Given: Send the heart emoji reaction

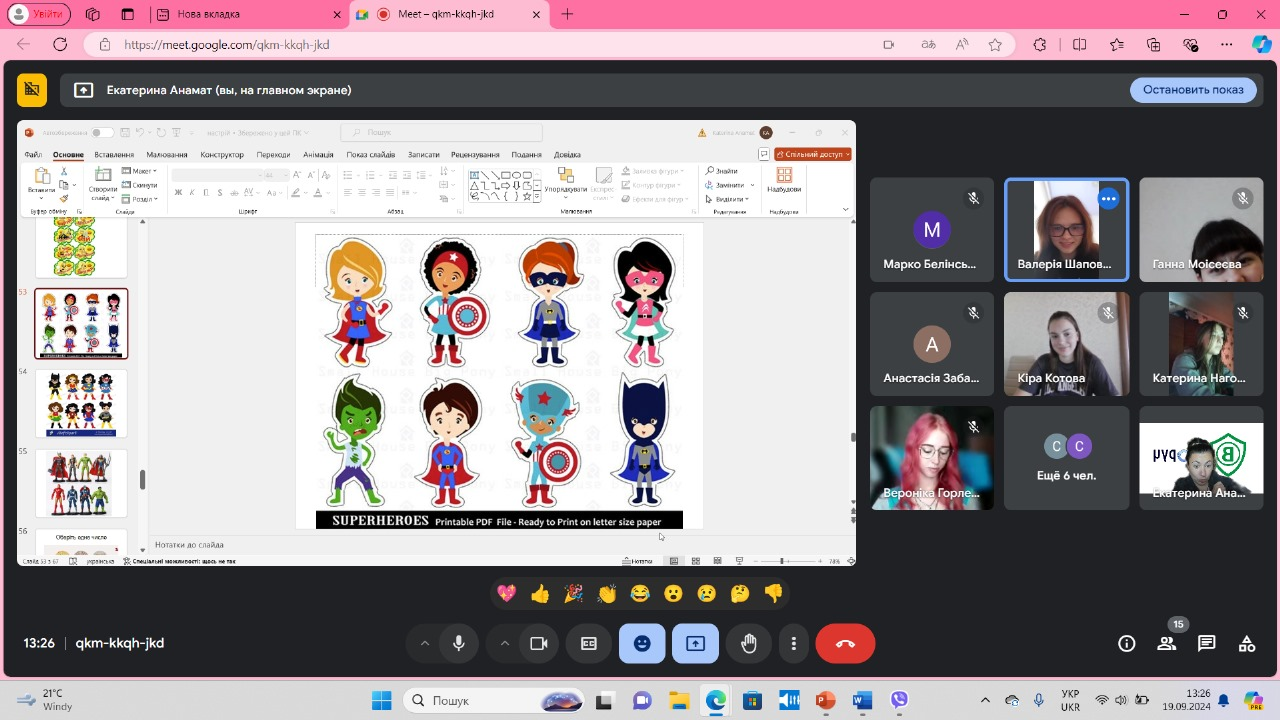Looking at the screenshot, I should point(507,593).
